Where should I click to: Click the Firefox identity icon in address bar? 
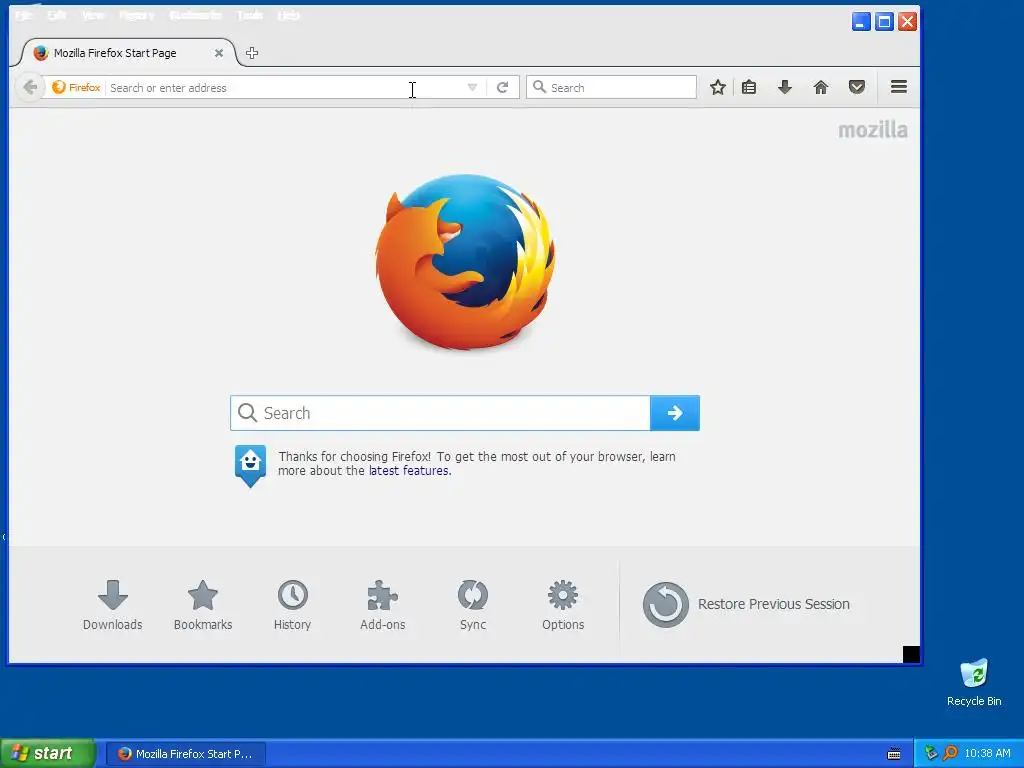76,87
